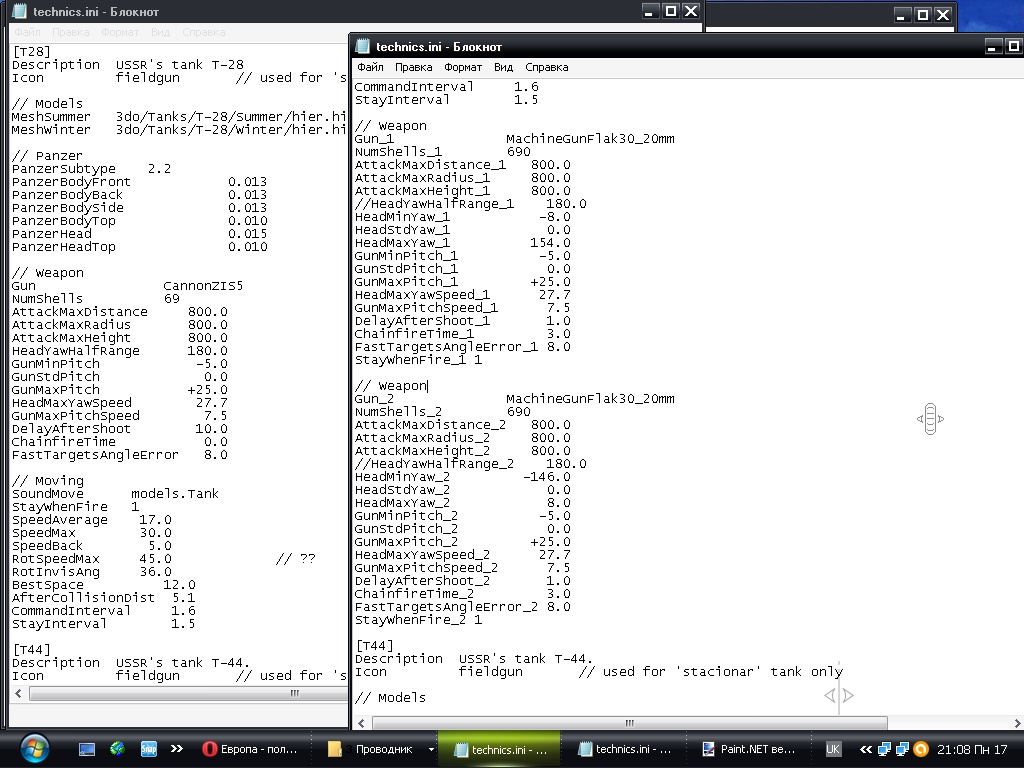Screen dimensions: 1024x768
Task: Close the third window behind at top right
Action: [x=944, y=14]
